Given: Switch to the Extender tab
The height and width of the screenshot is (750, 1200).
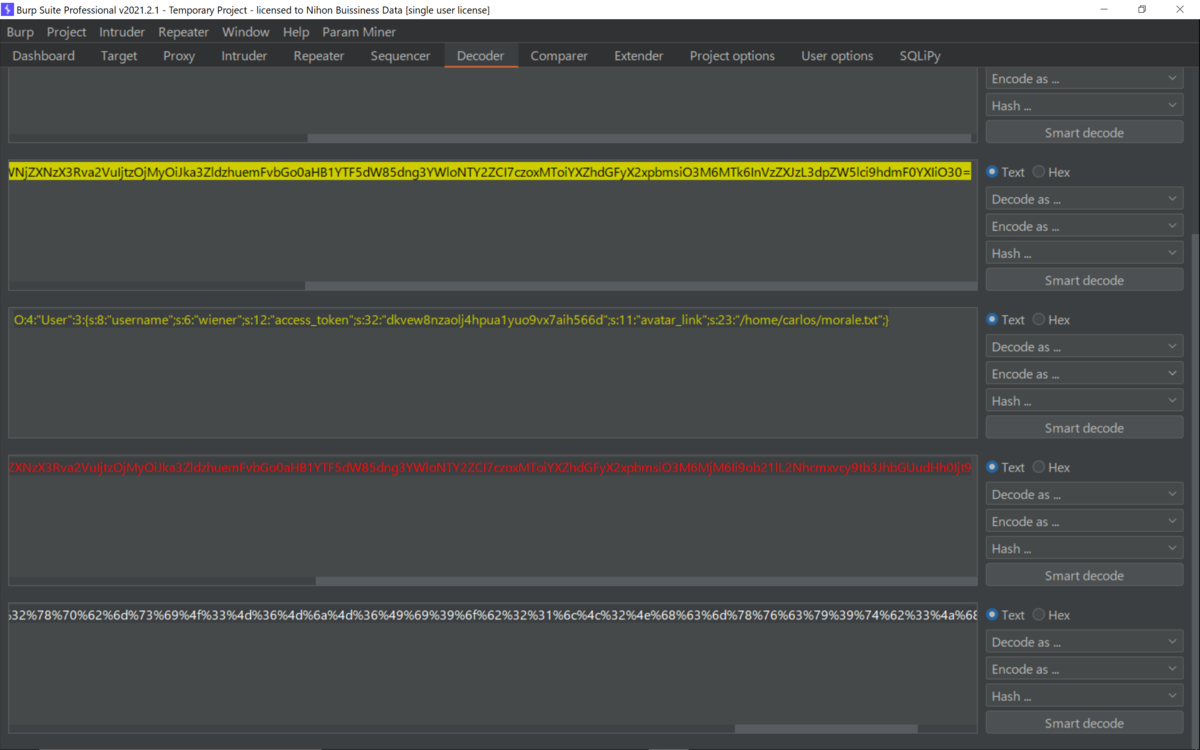Looking at the screenshot, I should (639, 56).
